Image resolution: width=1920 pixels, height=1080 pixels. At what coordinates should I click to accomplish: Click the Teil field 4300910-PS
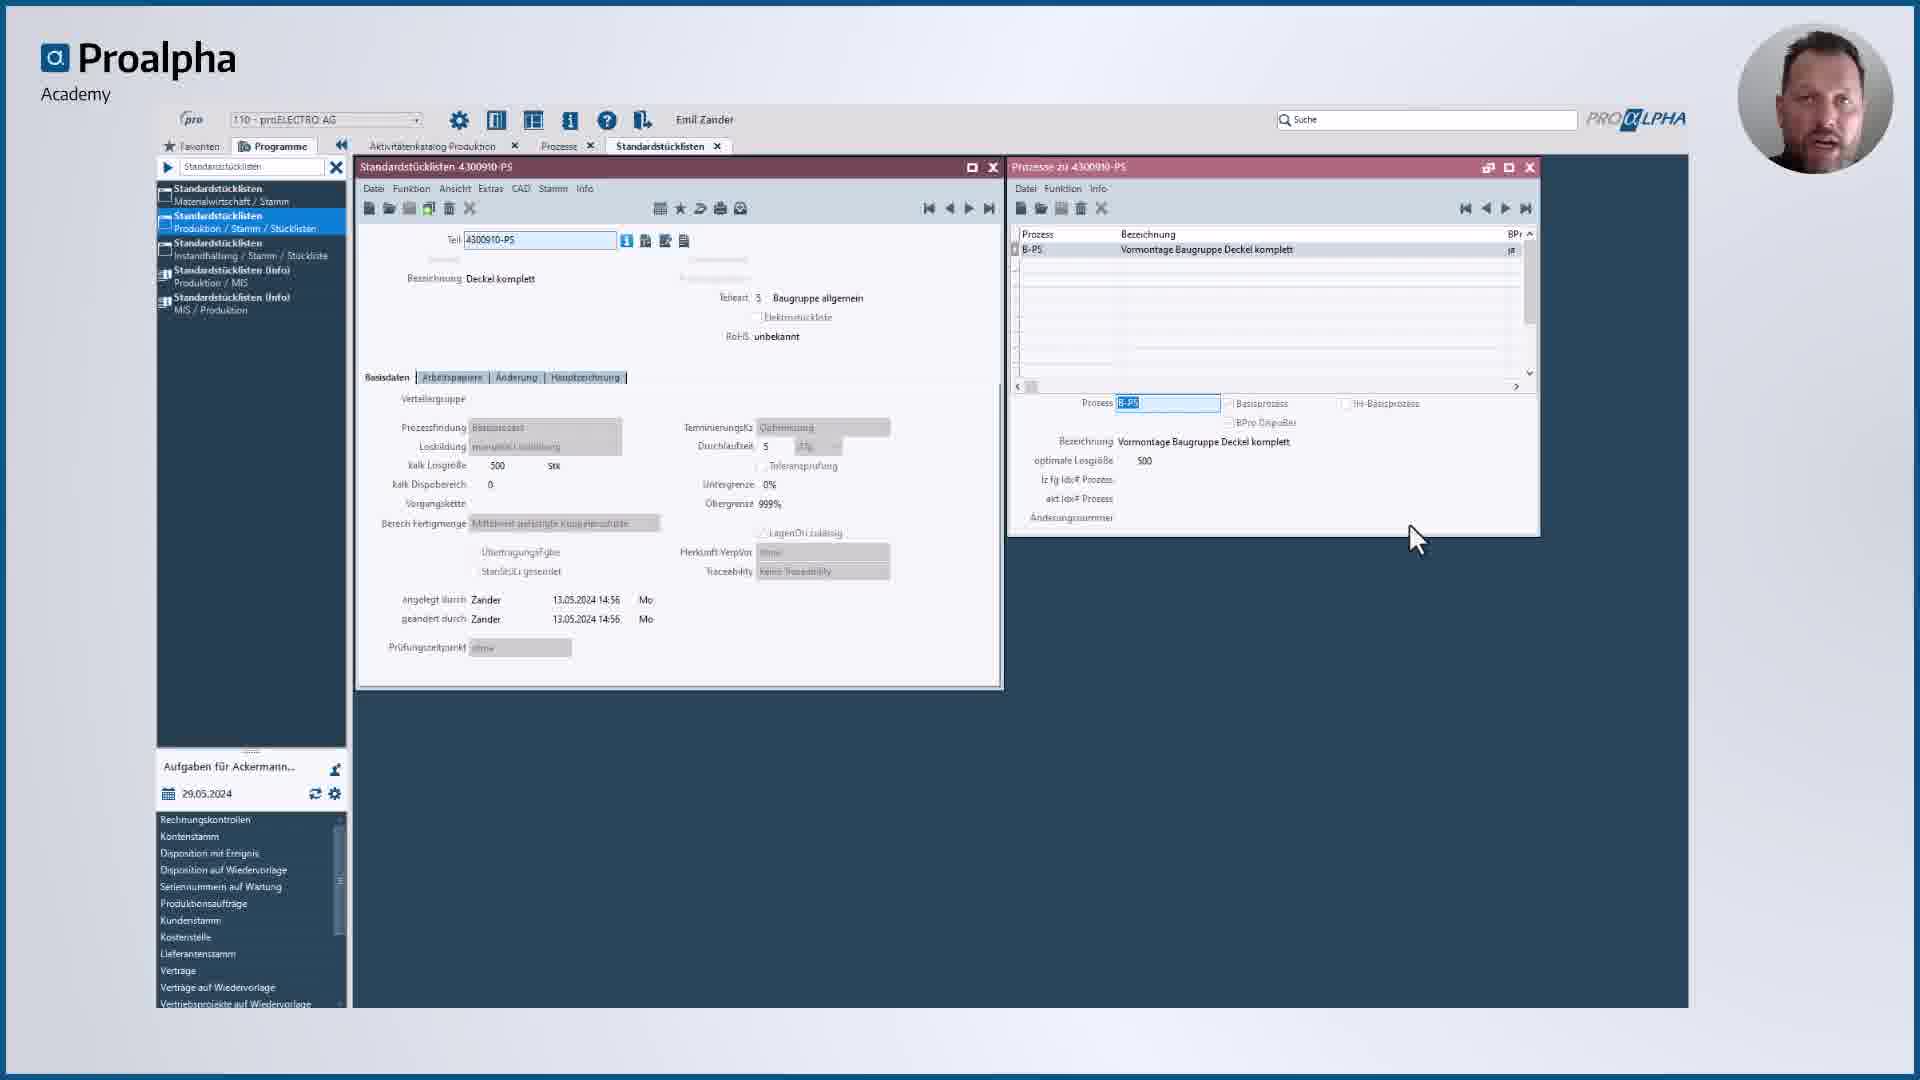[540, 240]
